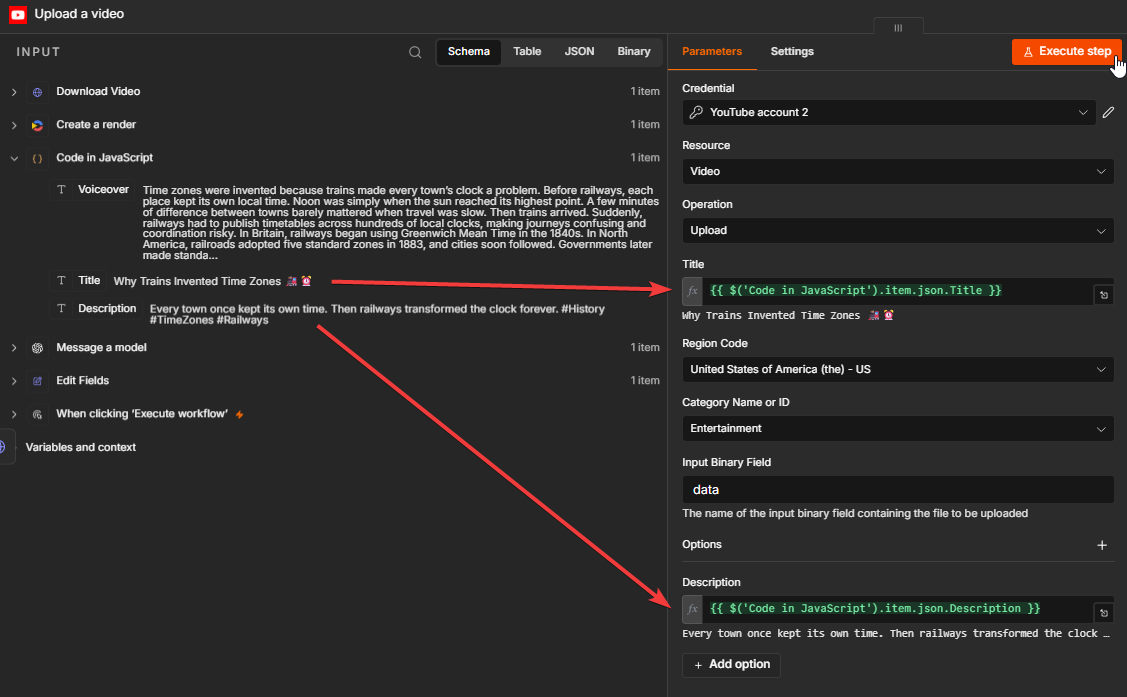The height and width of the screenshot is (697, 1127).
Task: Click the binary field hint text
Action: point(855,514)
